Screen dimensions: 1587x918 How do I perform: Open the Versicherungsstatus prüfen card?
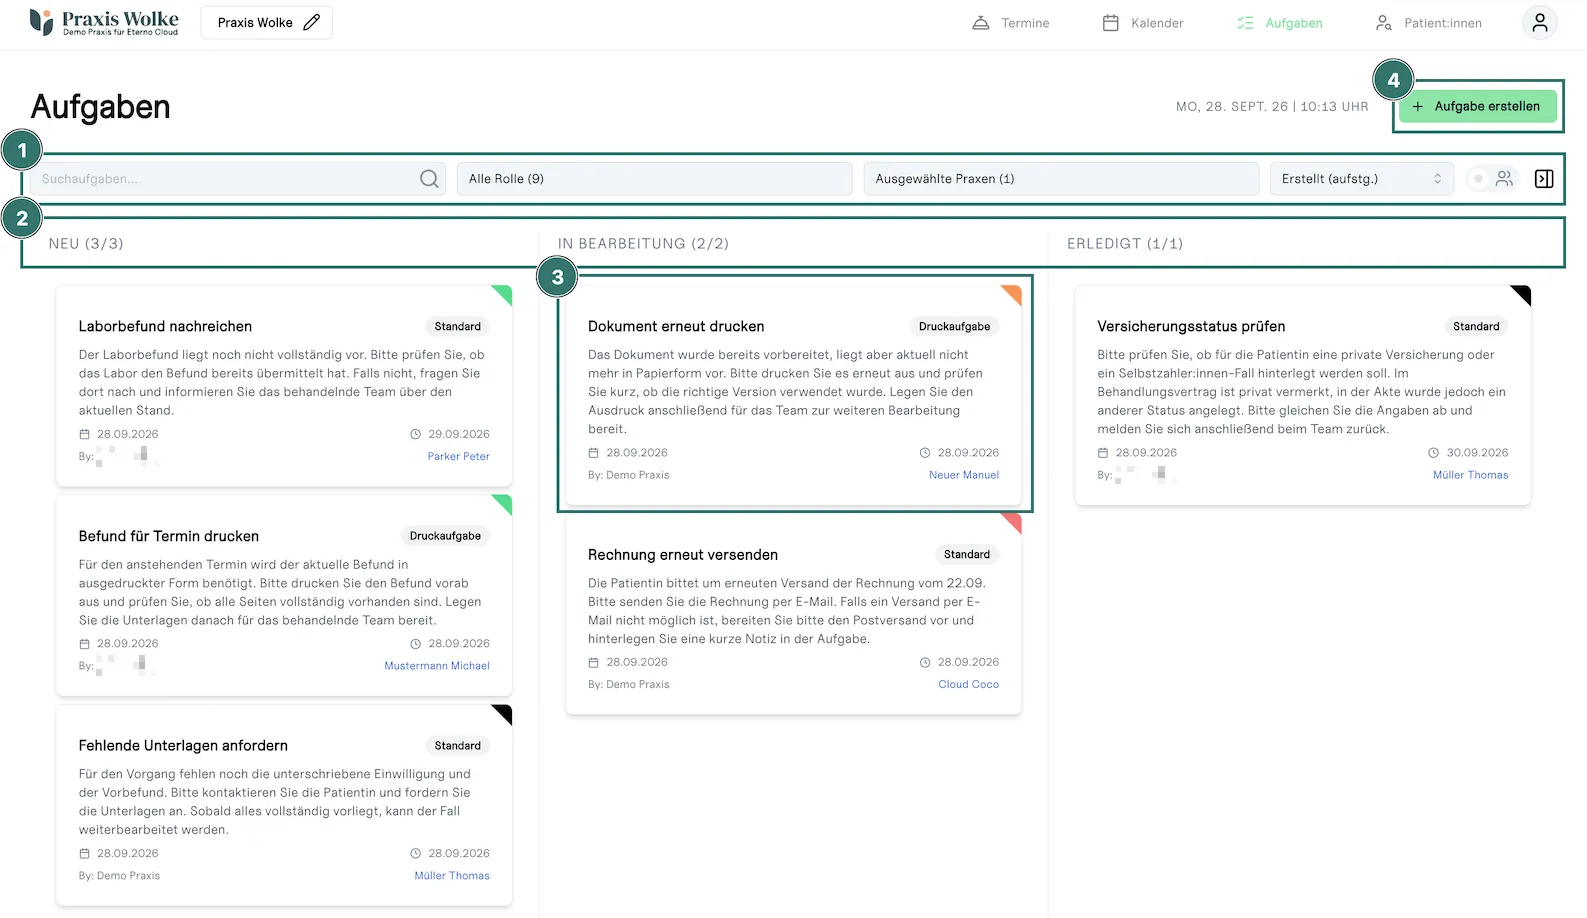coord(1303,395)
